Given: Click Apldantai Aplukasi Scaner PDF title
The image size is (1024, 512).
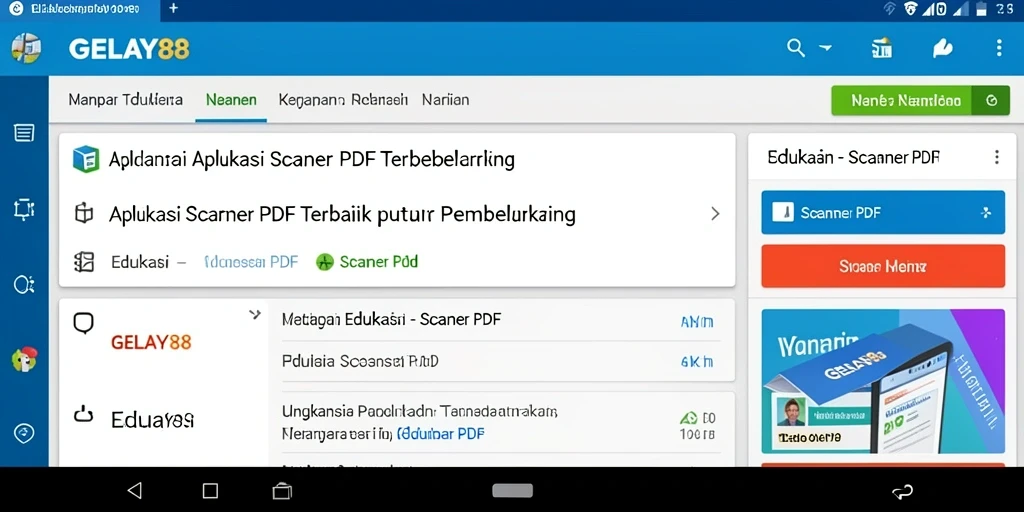Looking at the screenshot, I should point(312,159).
